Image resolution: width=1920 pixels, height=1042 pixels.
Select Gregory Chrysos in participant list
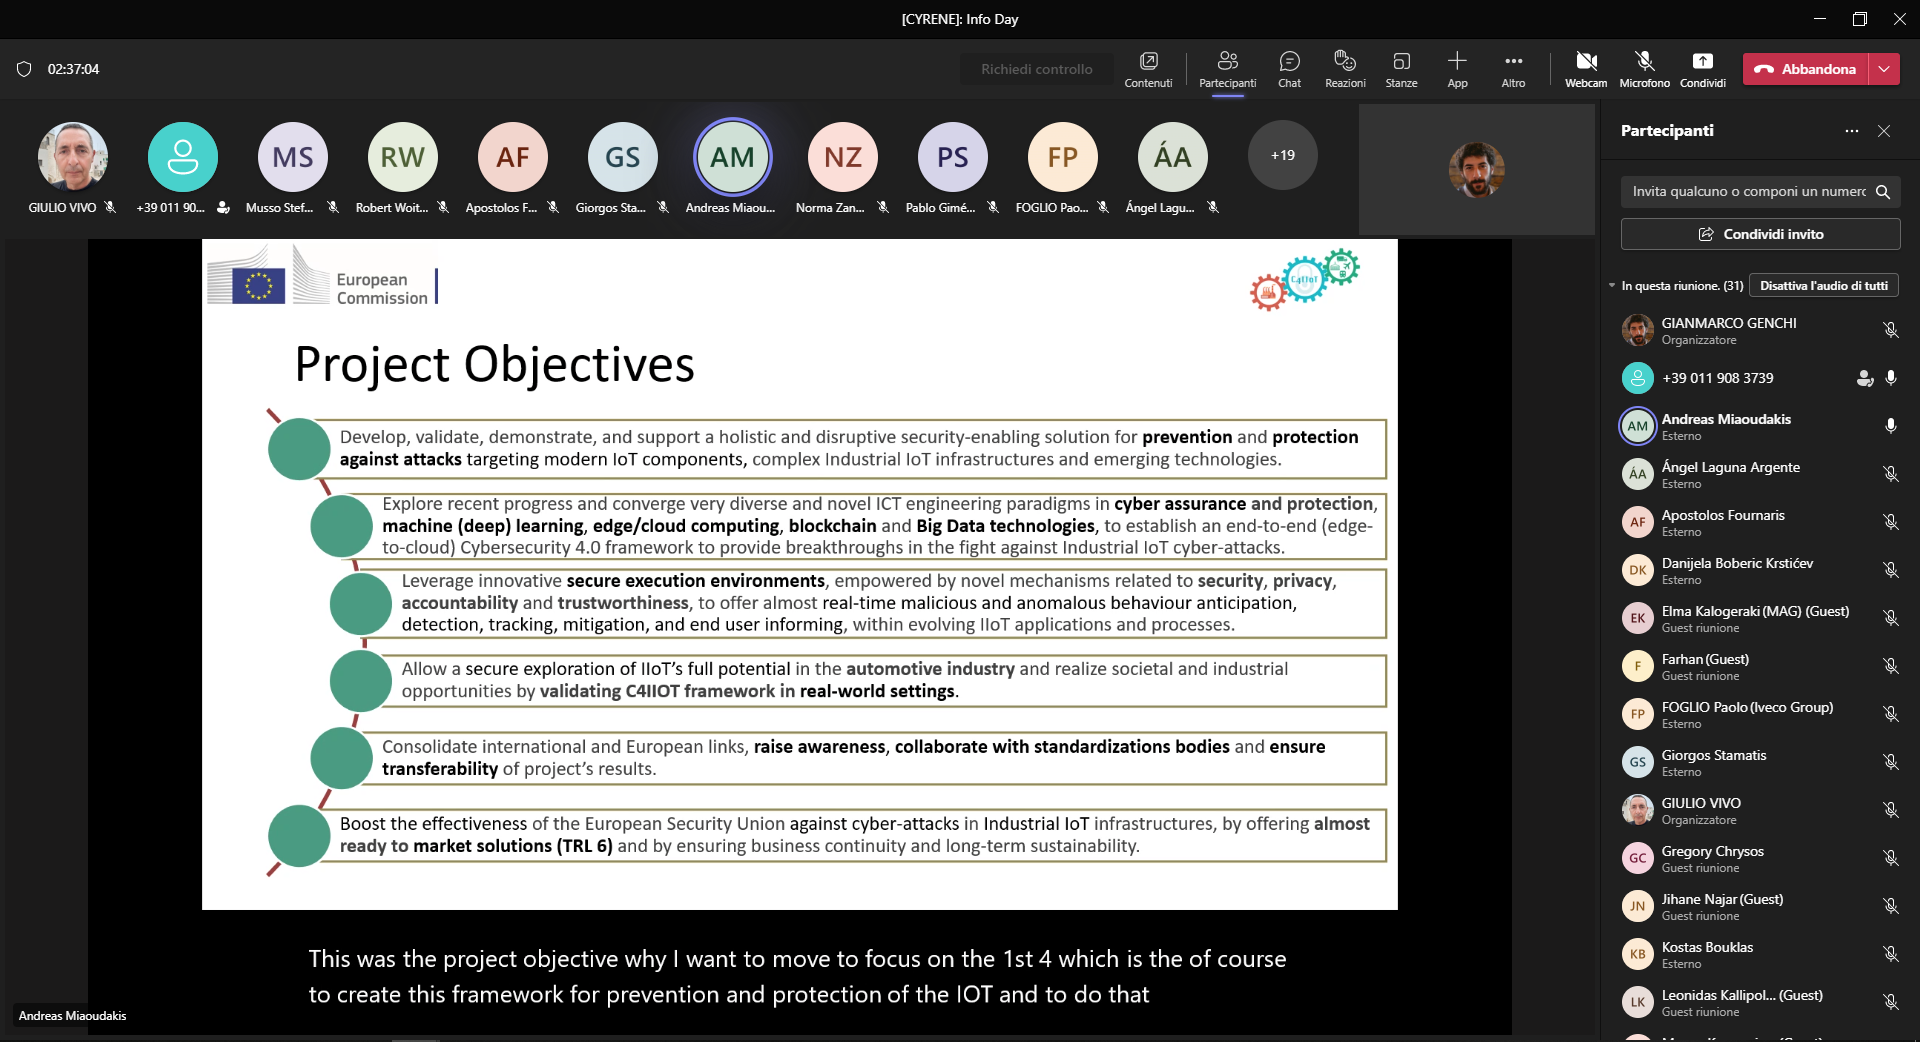pos(1760,858)
